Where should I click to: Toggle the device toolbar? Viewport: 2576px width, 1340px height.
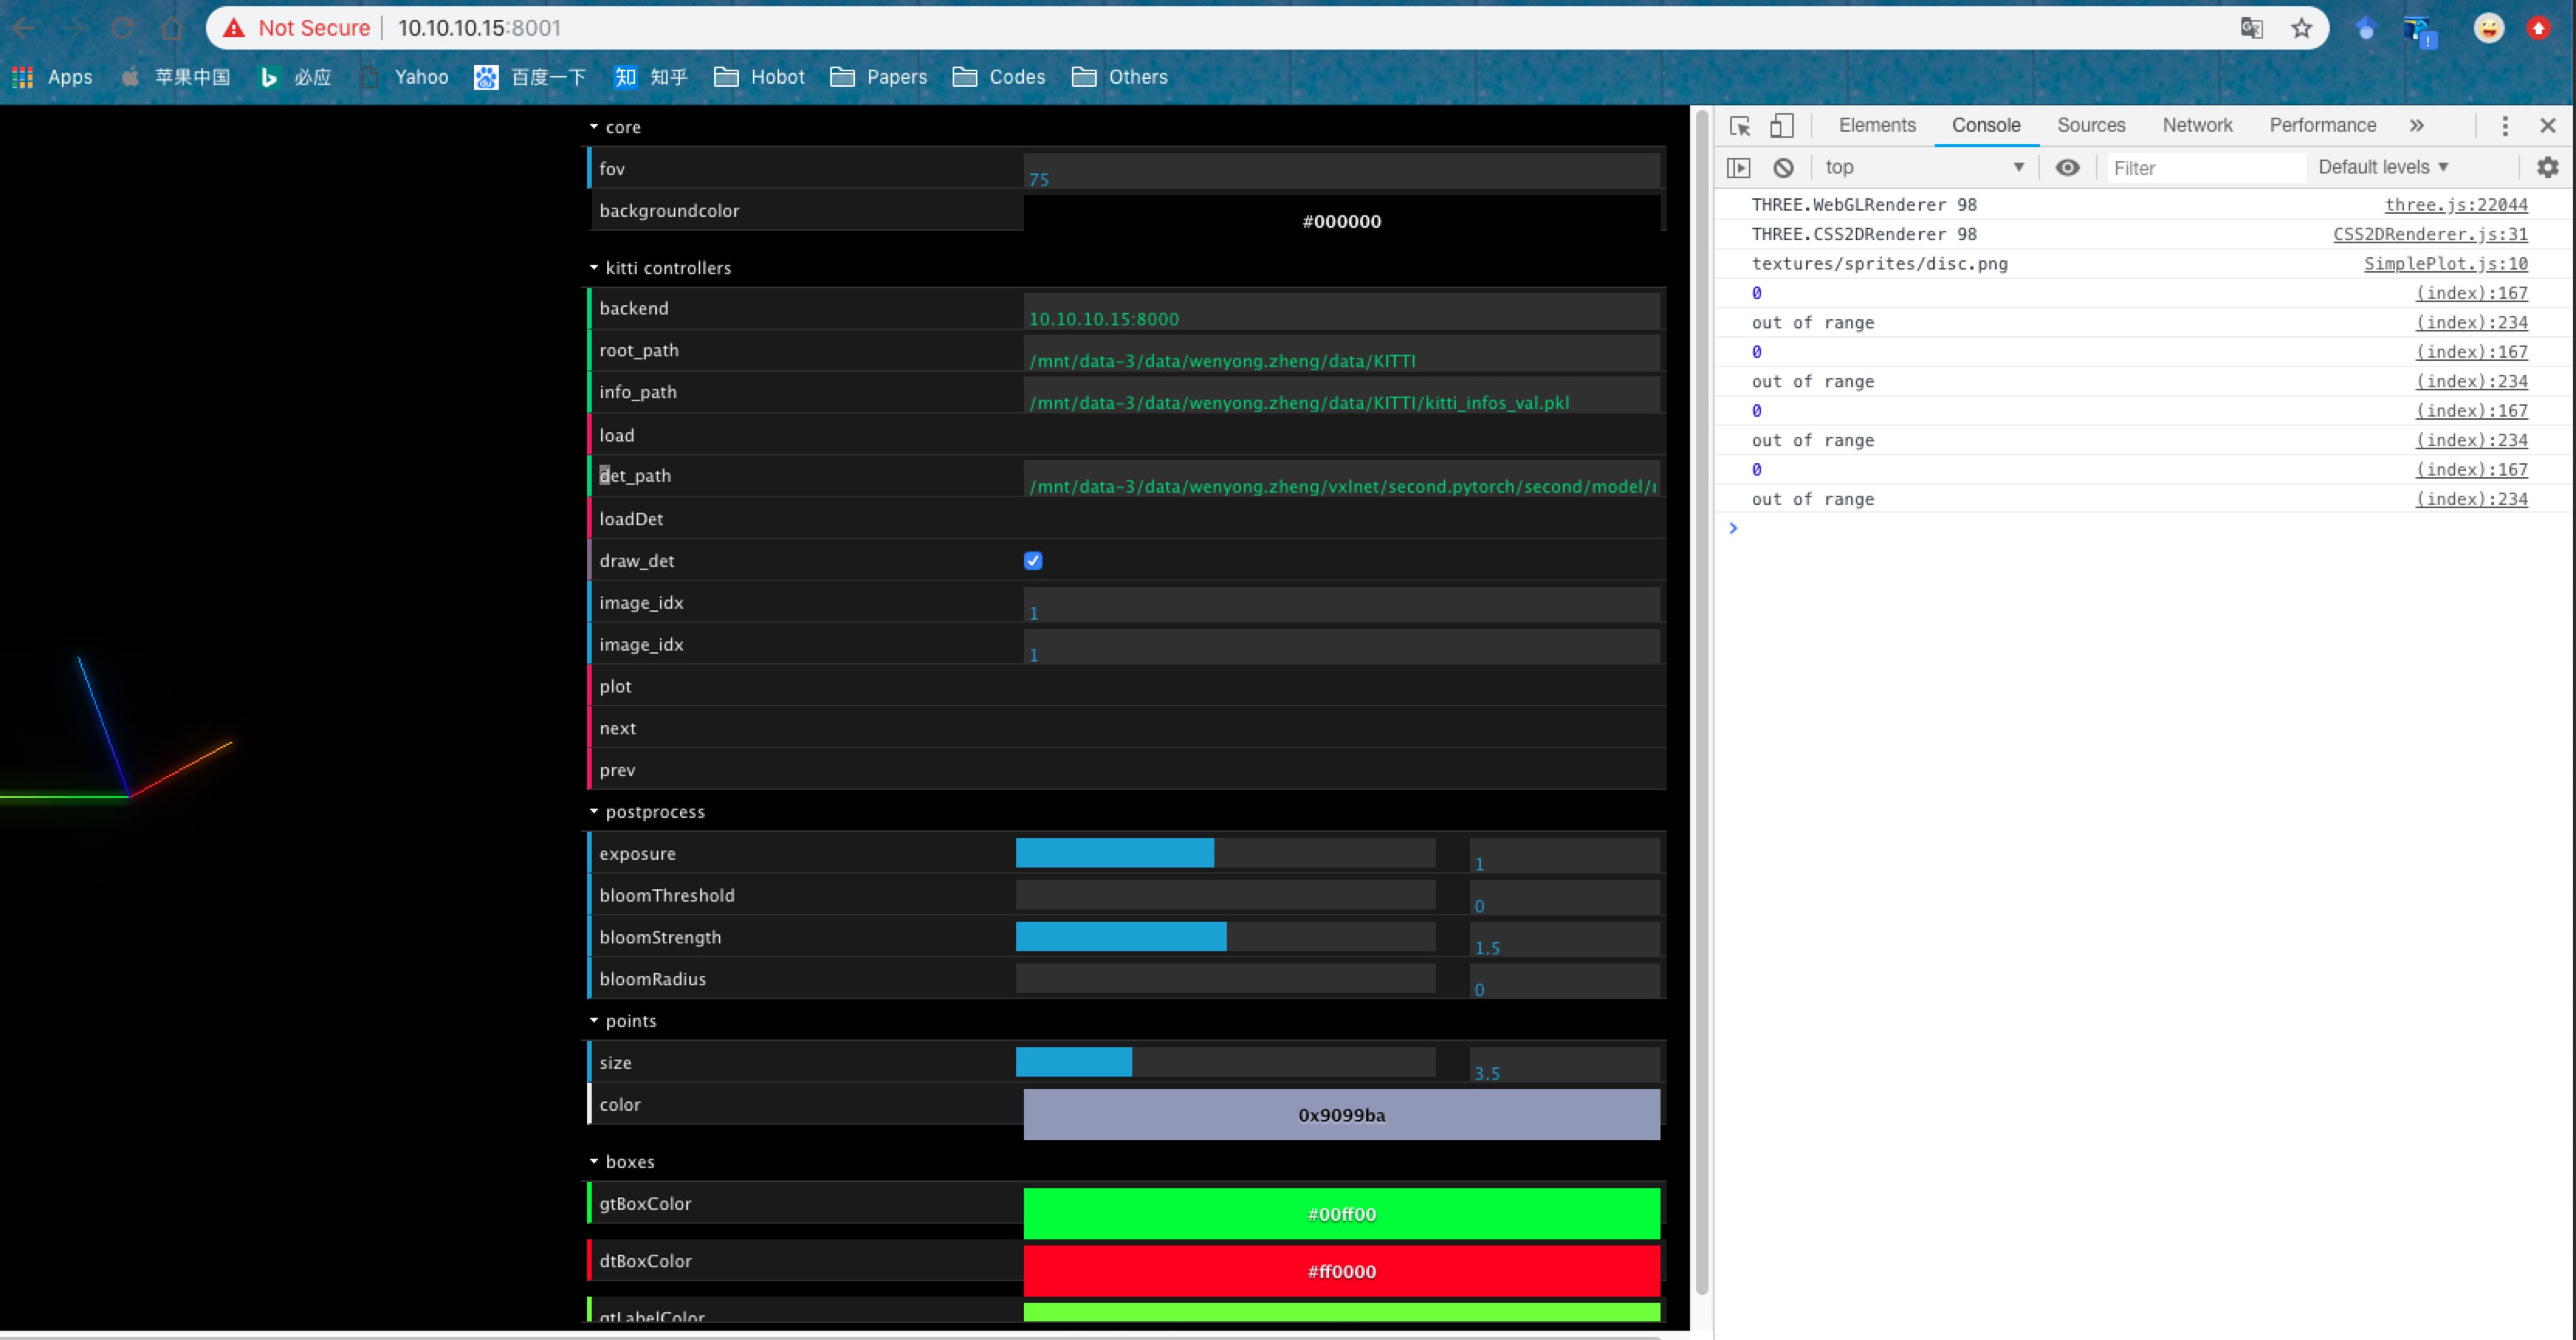[x=1781, y=125]
